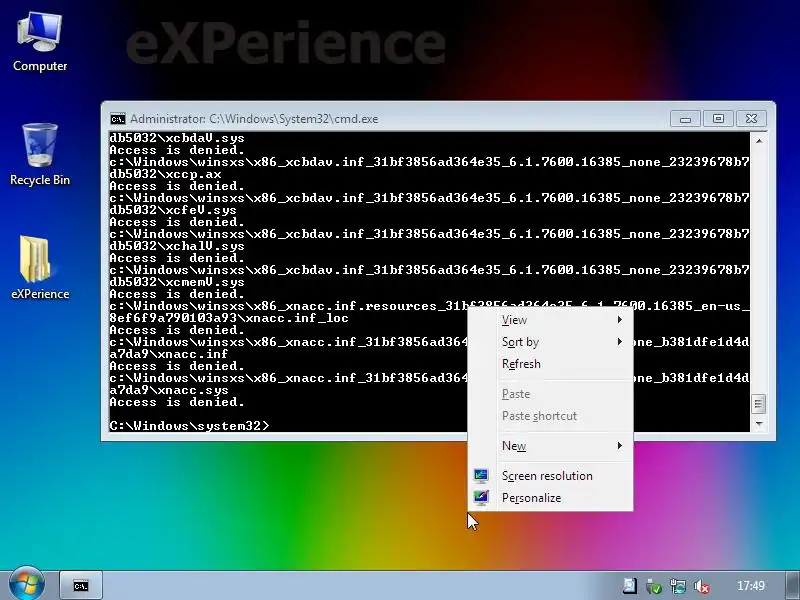Click the line a7da9\xnacc.inf

click(168, 354)
